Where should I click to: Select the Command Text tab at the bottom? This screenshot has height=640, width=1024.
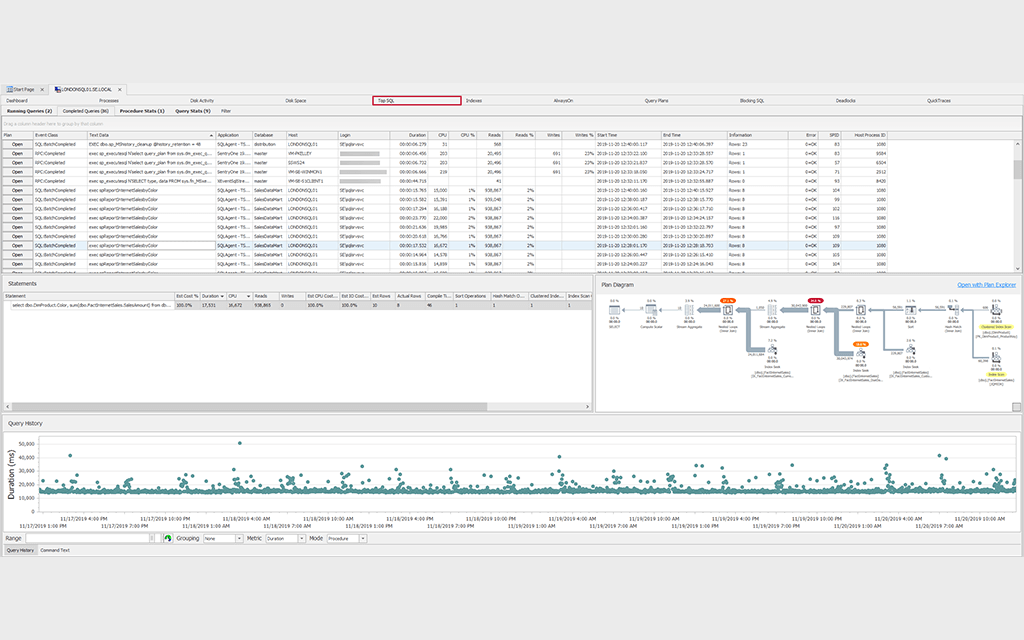[57, 549]
